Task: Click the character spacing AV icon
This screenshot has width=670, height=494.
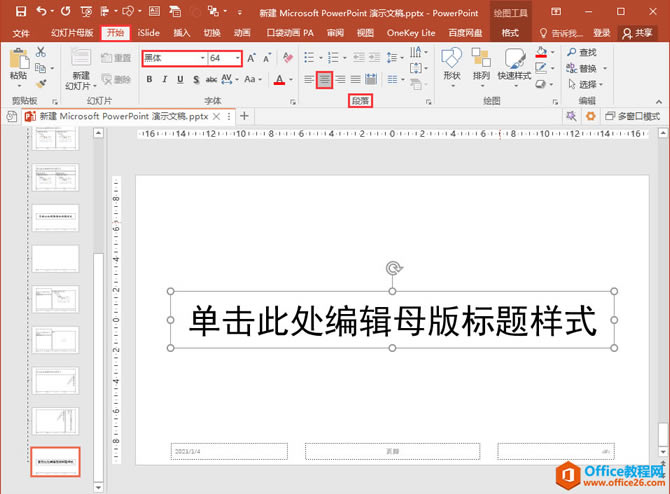Action: point(226,79)
